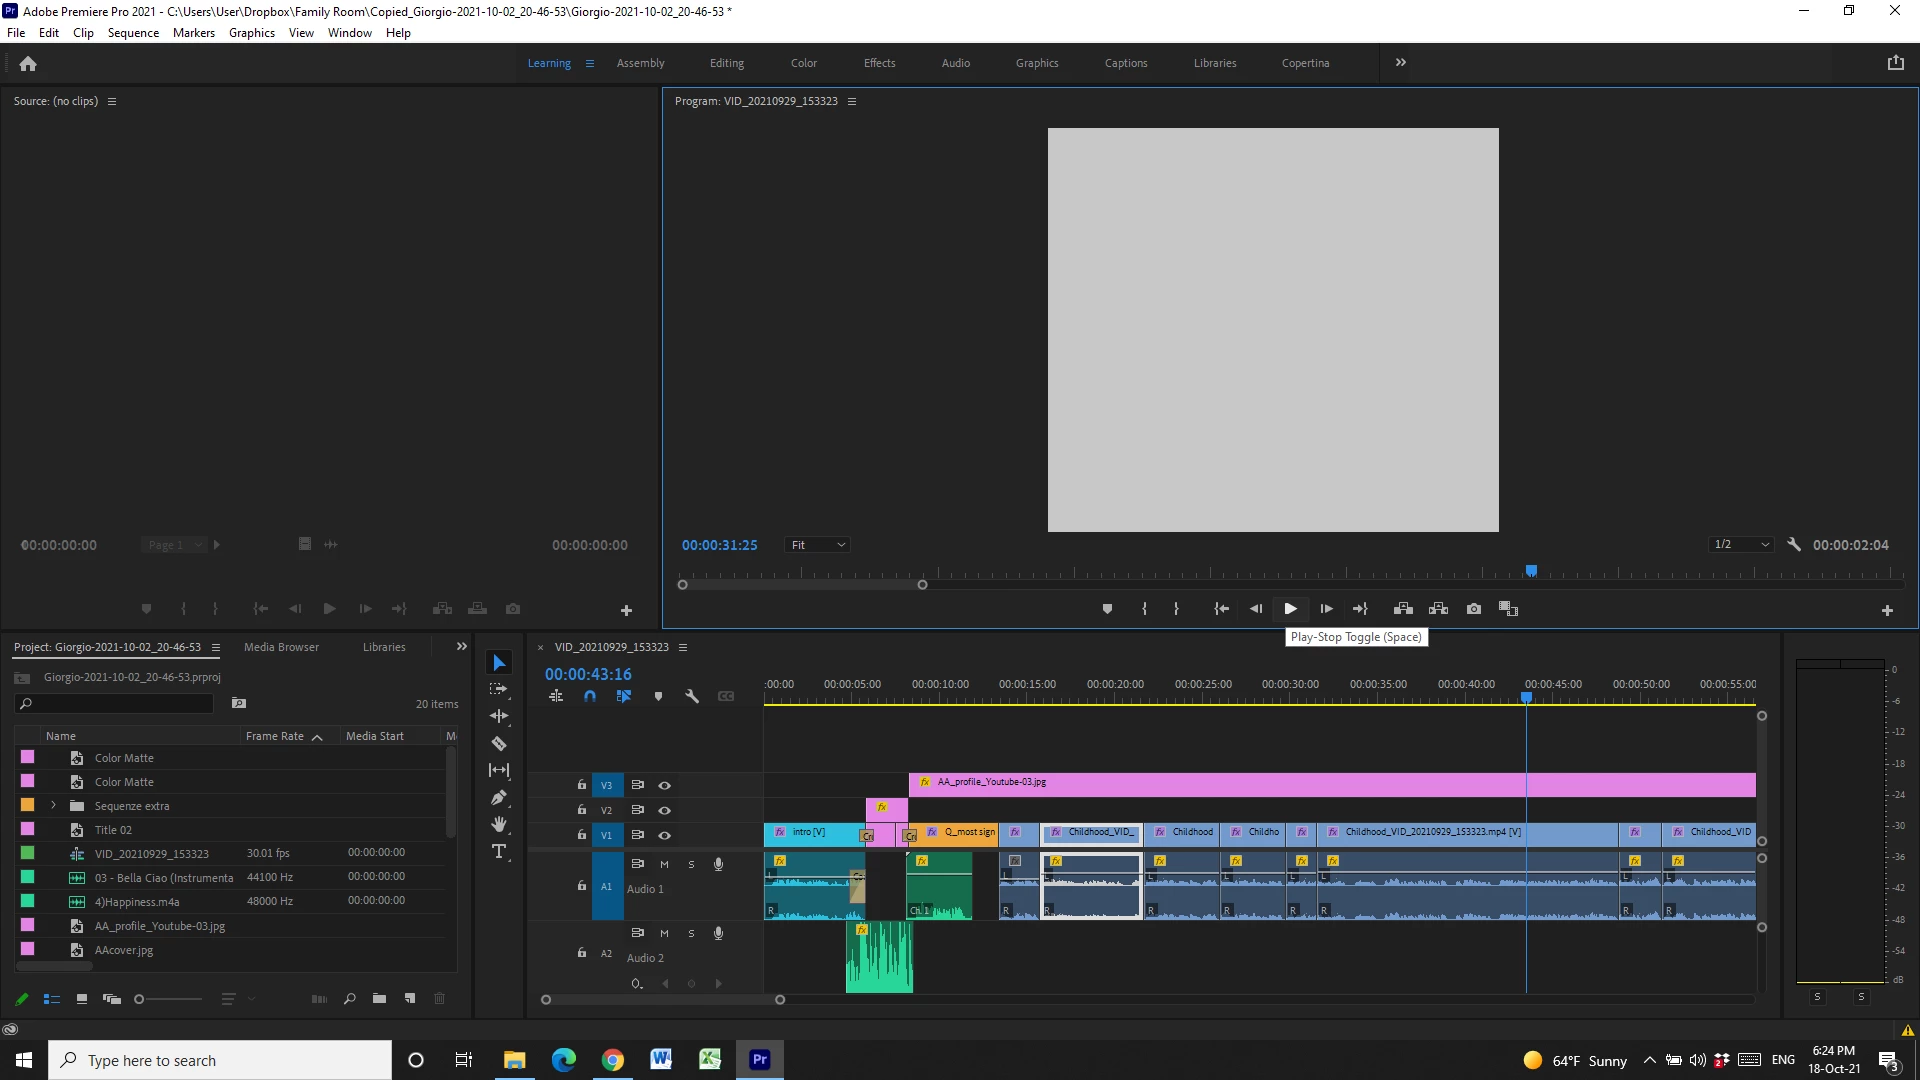
Task: Click the Export Frame camera icon
Action: pos(1473,609)
